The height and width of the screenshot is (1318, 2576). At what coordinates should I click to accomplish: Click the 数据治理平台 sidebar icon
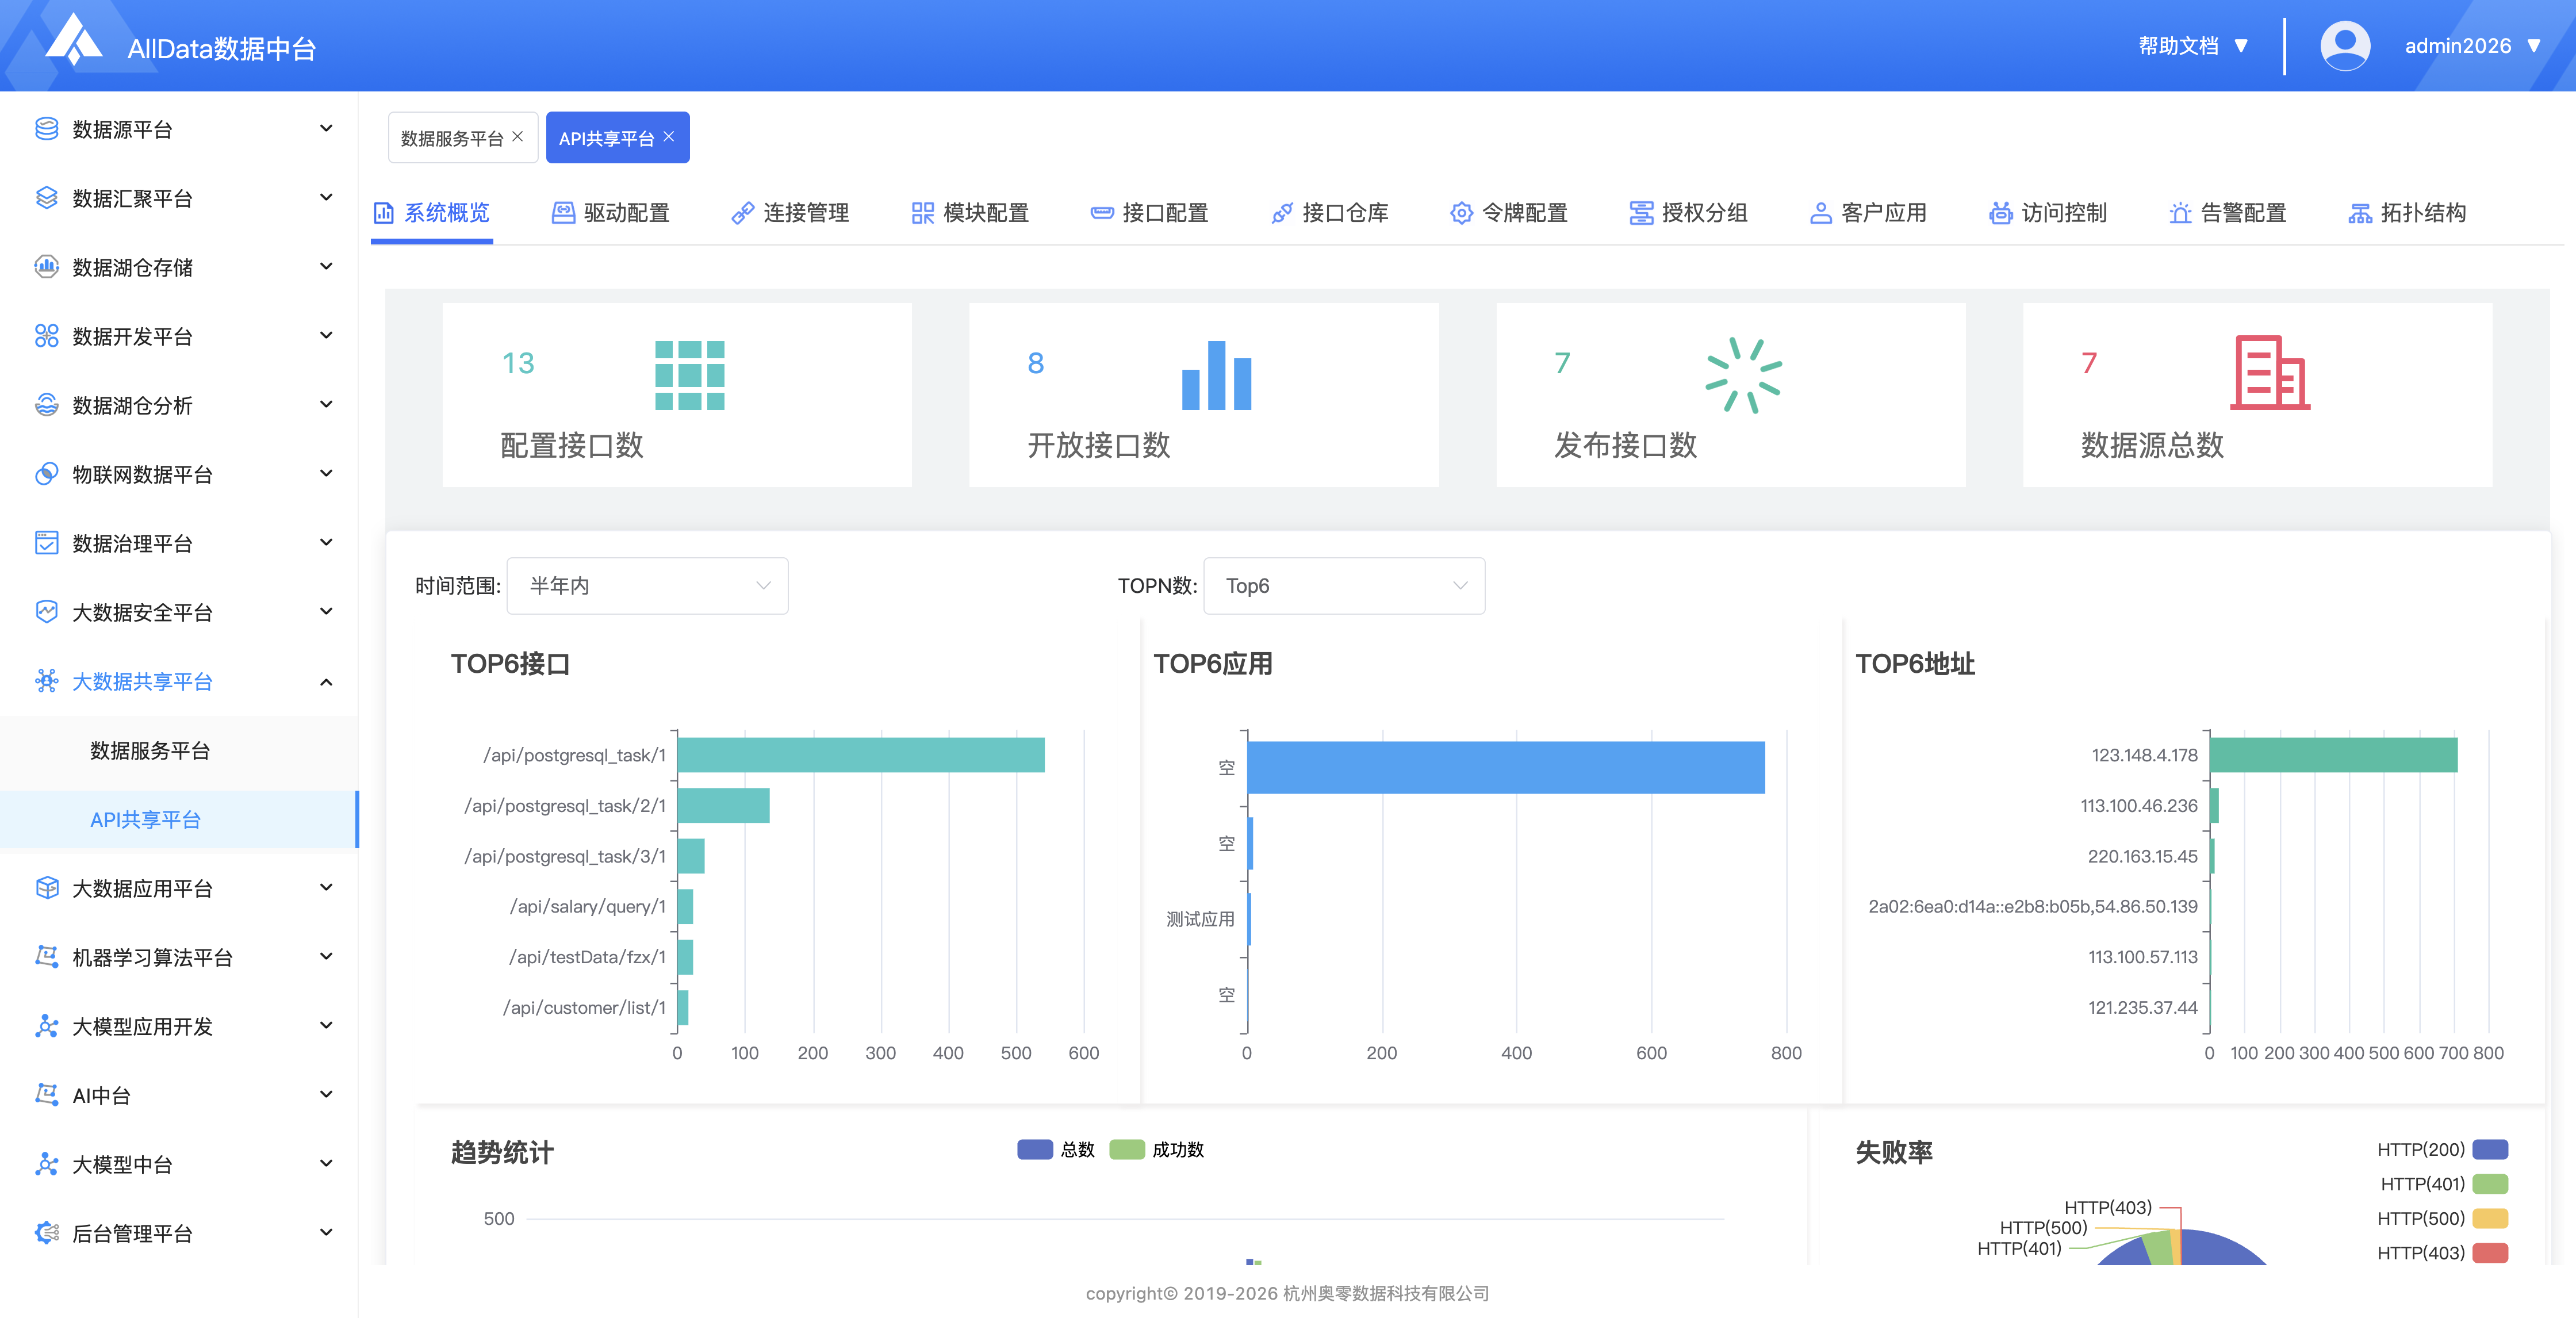(x=46, y=543)
